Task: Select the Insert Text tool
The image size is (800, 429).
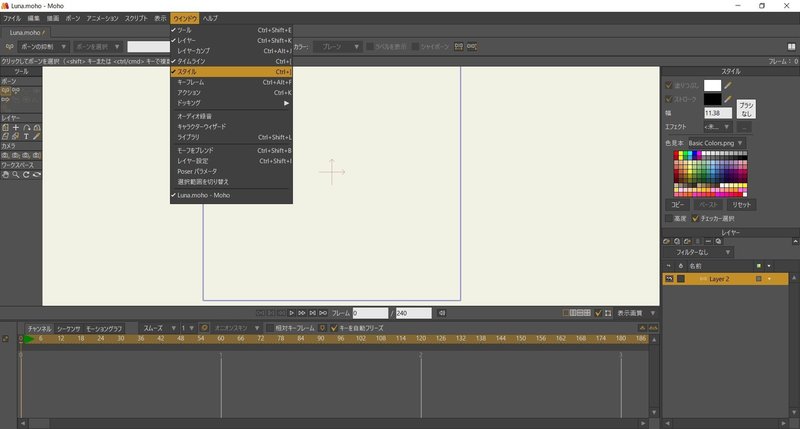Action: 27,136
